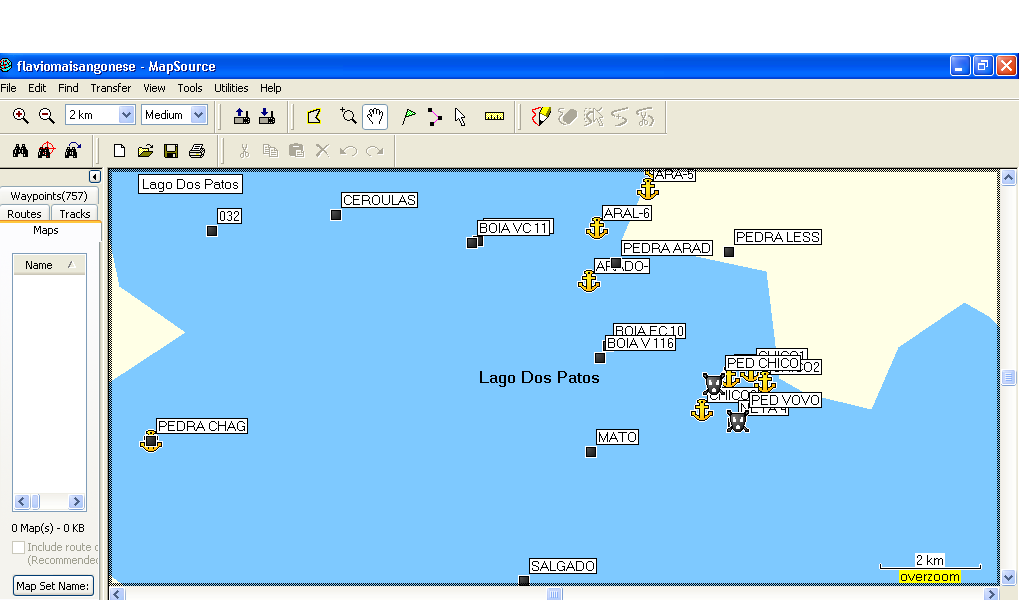
Task: Open Find Places with binoculars icon
Action: click(x=20, y=151)
